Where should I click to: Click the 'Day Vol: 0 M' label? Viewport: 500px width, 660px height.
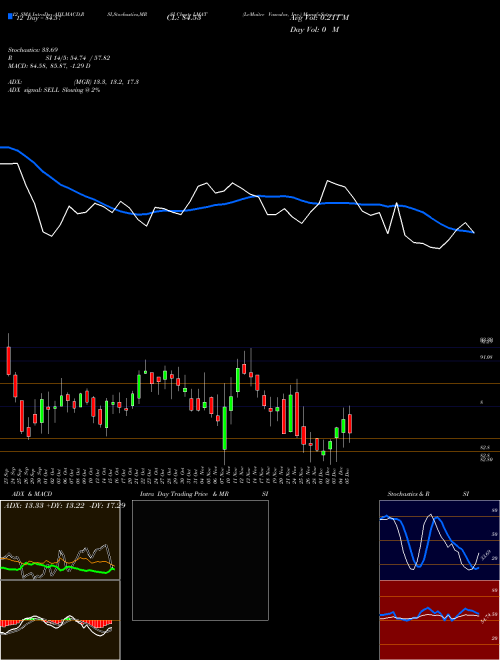pos(314,30)
